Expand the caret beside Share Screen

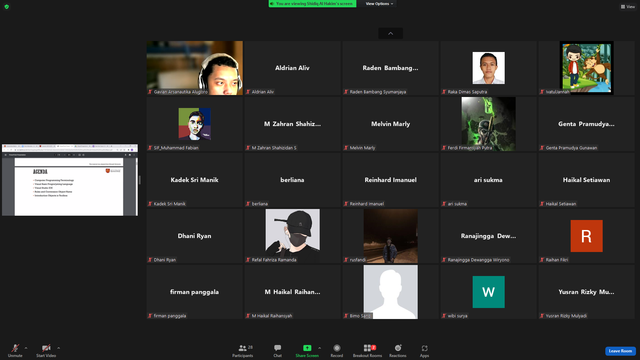tap(320, 348)
